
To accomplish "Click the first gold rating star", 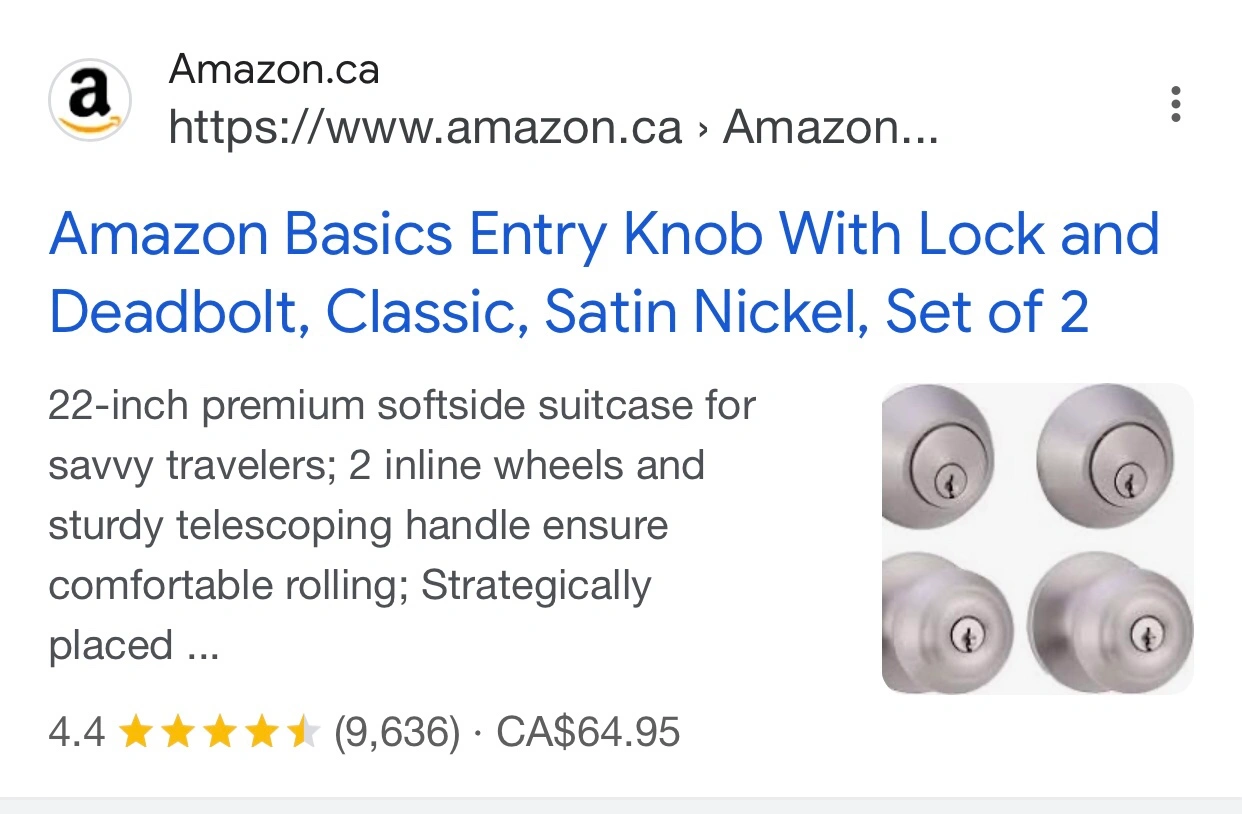I will 134,733.
